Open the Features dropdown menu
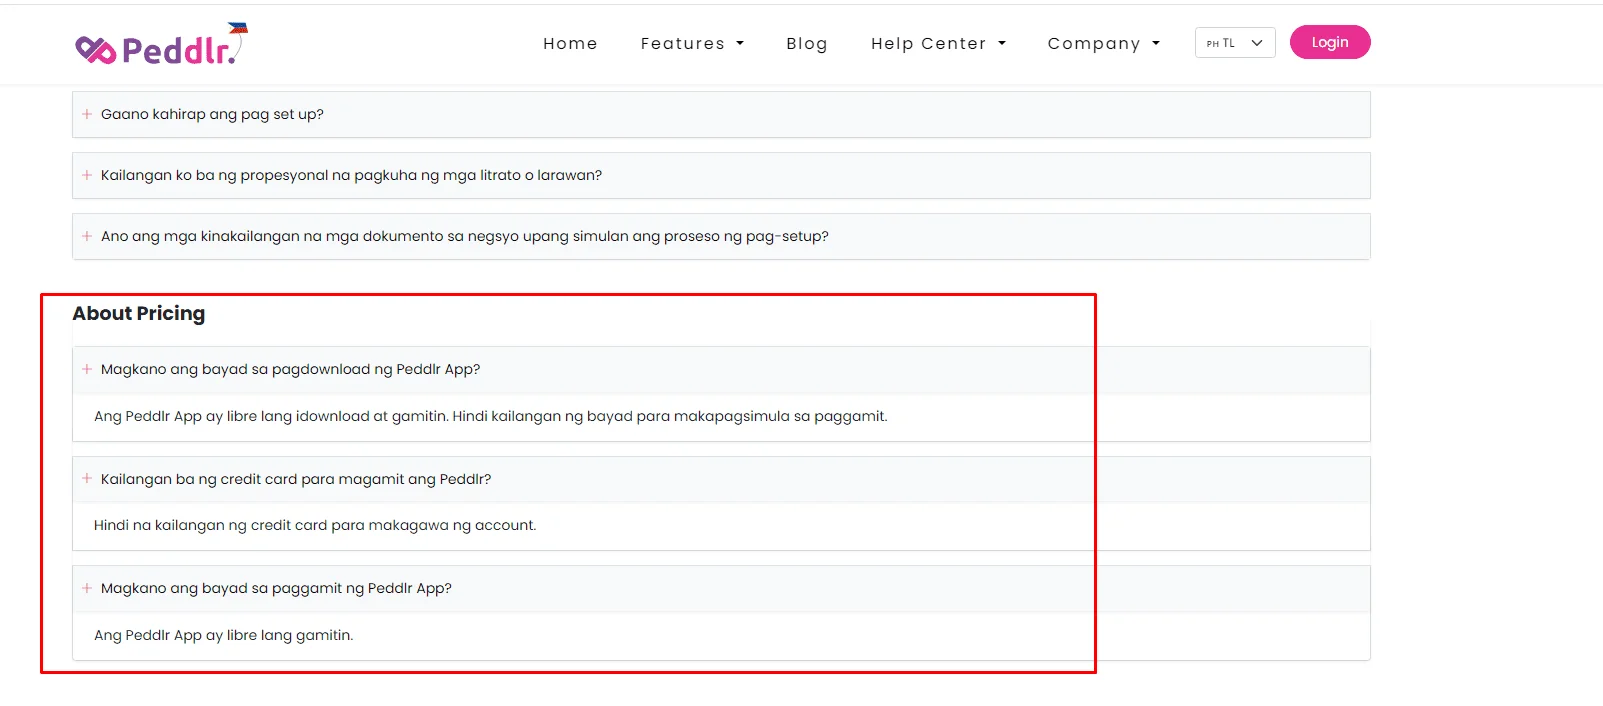Screen dimensions: 1603x706 (692, 43)
